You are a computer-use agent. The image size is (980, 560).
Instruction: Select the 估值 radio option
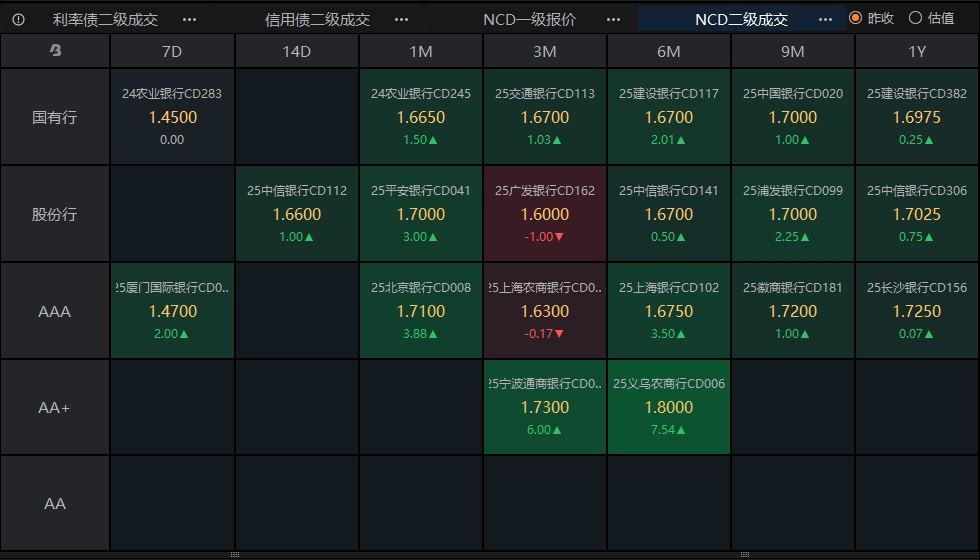pyautogui.click(x=931, y=18)
